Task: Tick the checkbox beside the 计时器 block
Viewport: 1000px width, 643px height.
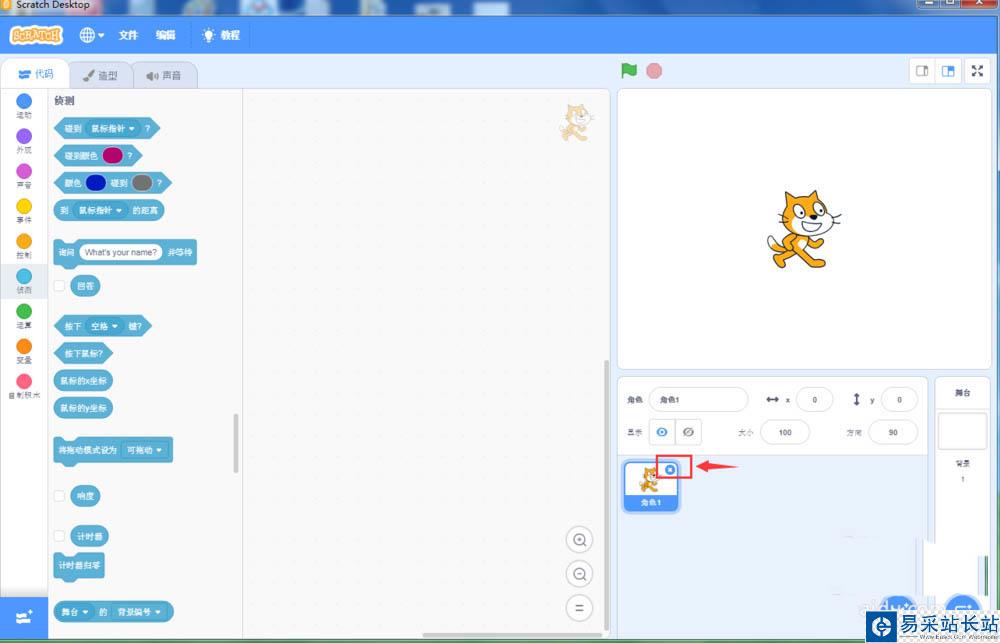Action: coord(59,536)
